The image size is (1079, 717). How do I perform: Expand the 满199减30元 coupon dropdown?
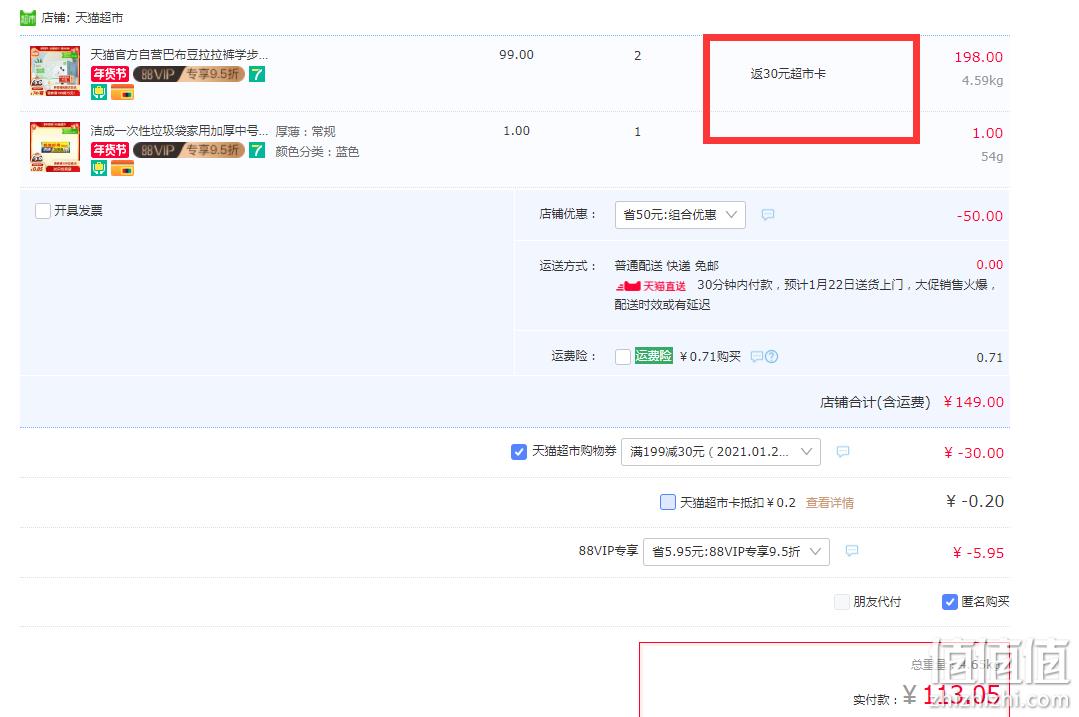[x=720, y=451]
